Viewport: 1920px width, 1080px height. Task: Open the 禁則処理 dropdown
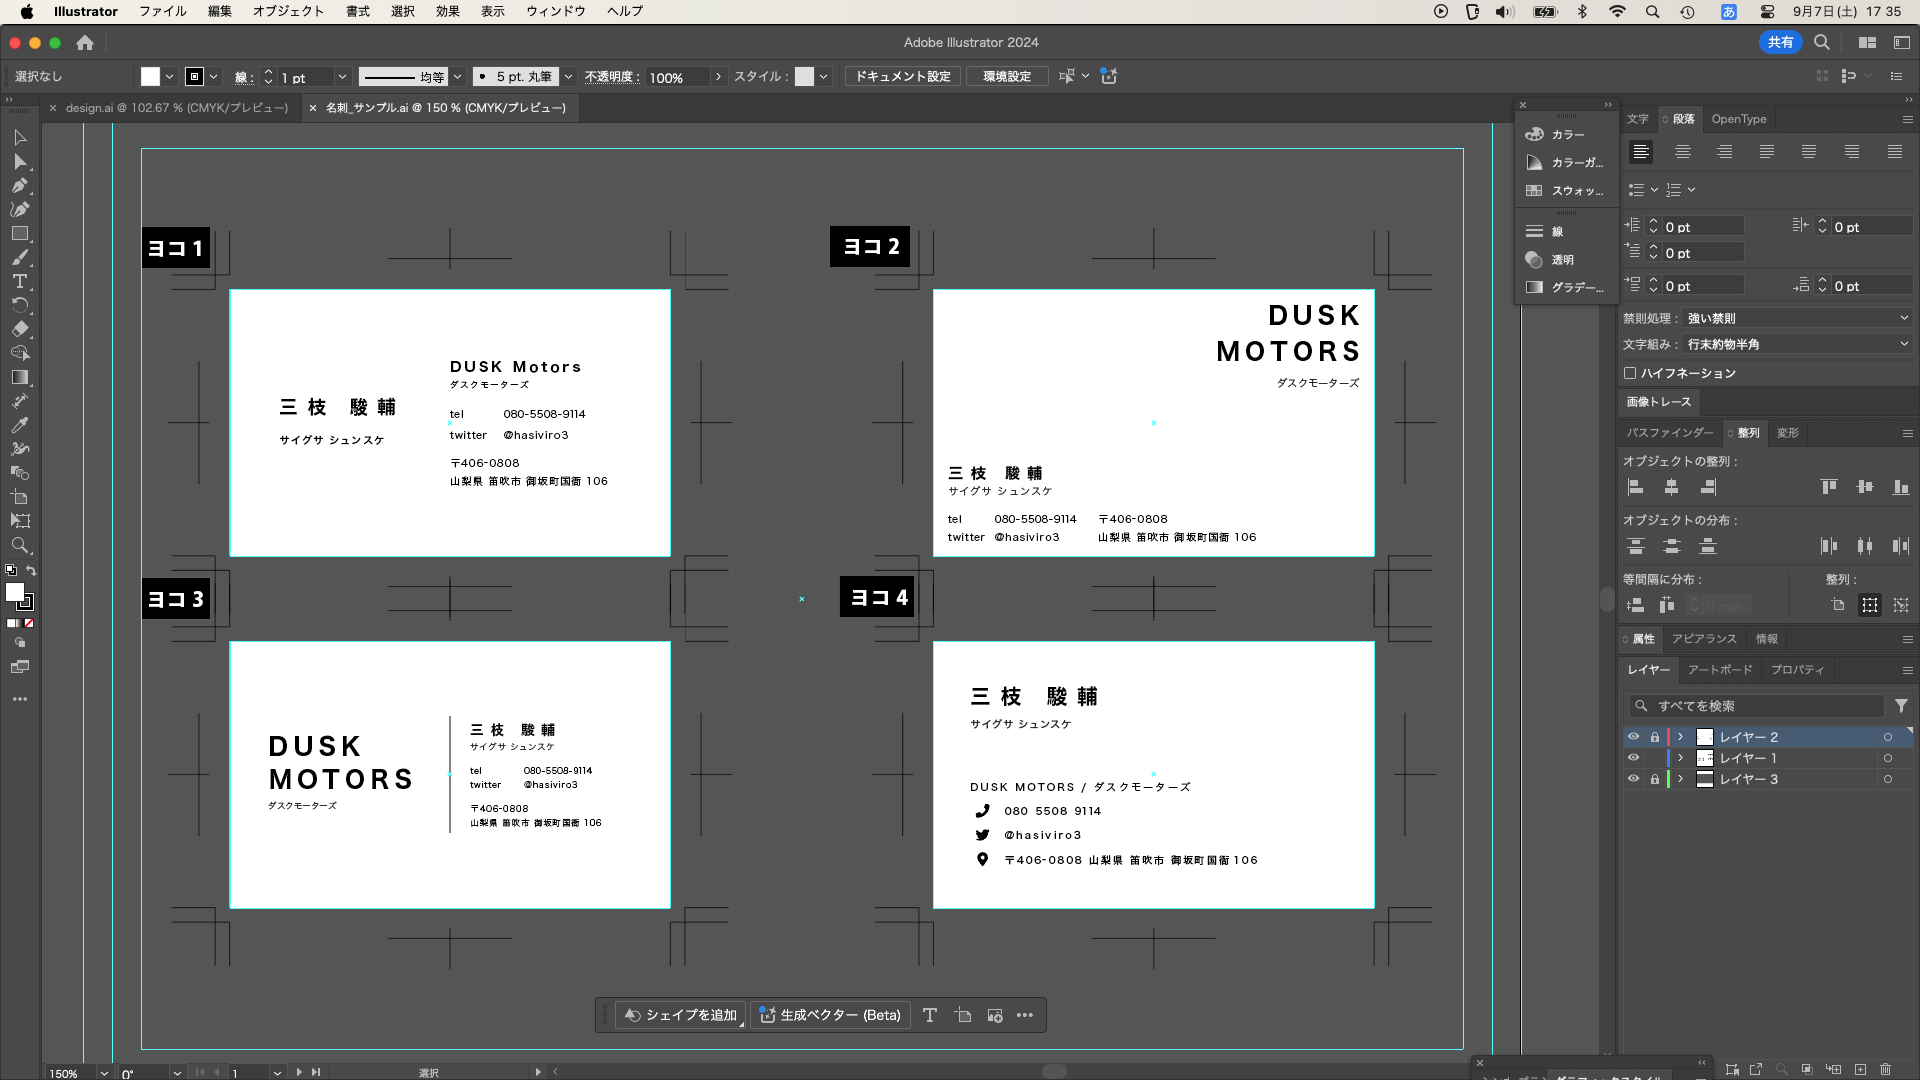tap(1797, 318)
